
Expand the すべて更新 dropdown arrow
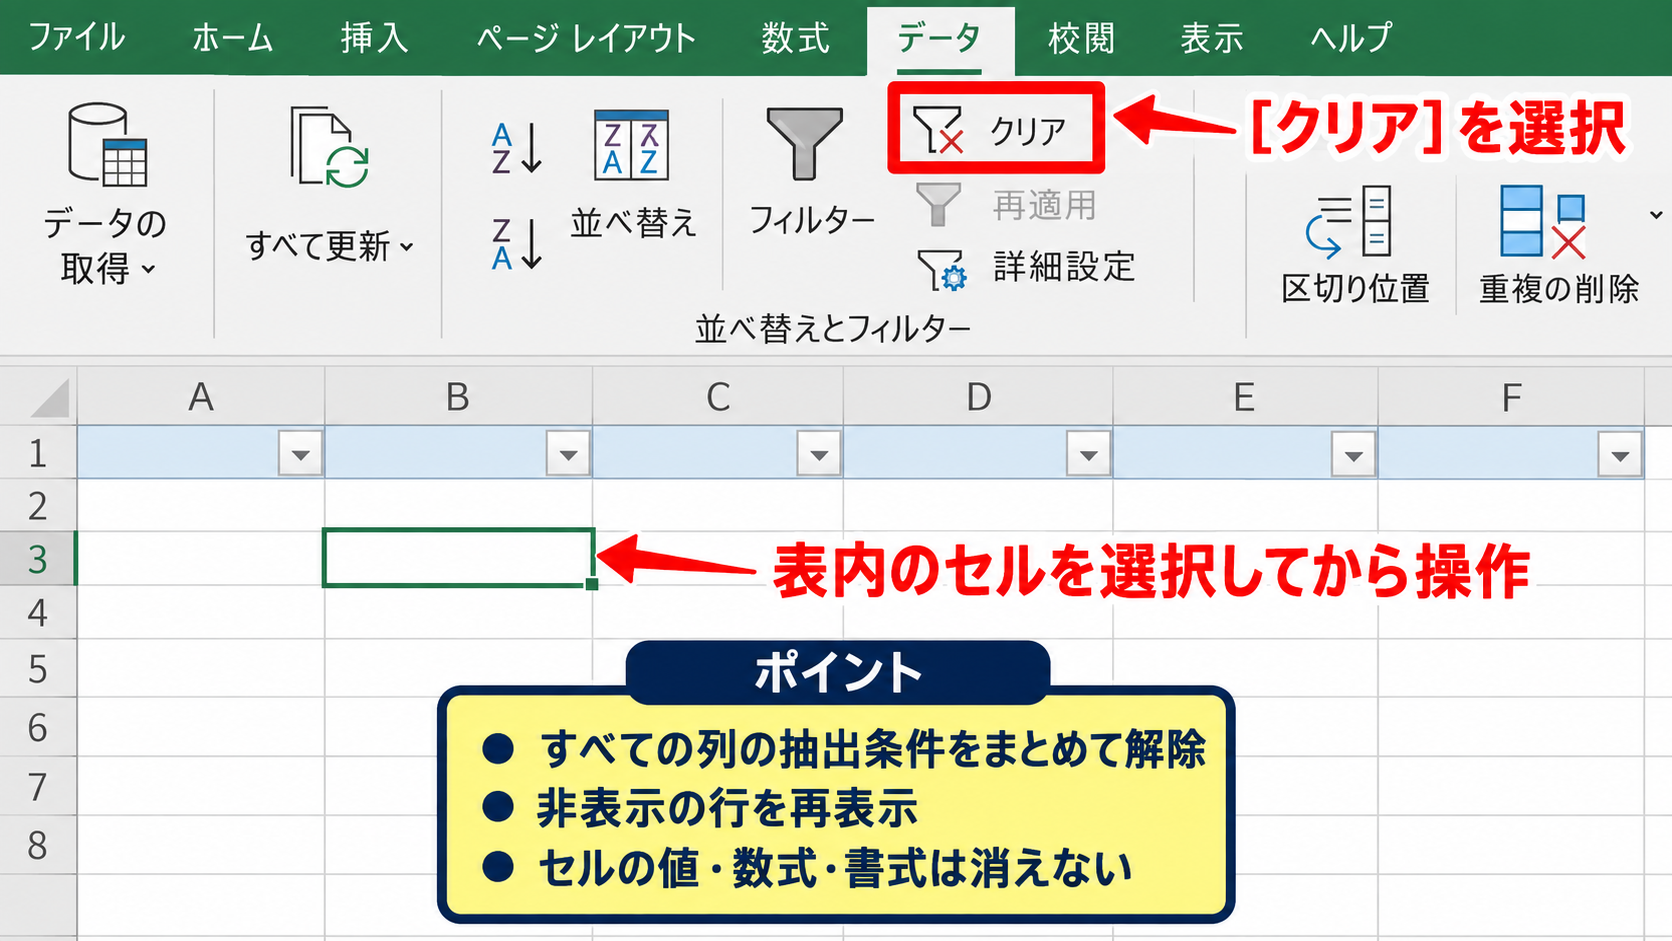pyautogui.click(x=407, y=246)
